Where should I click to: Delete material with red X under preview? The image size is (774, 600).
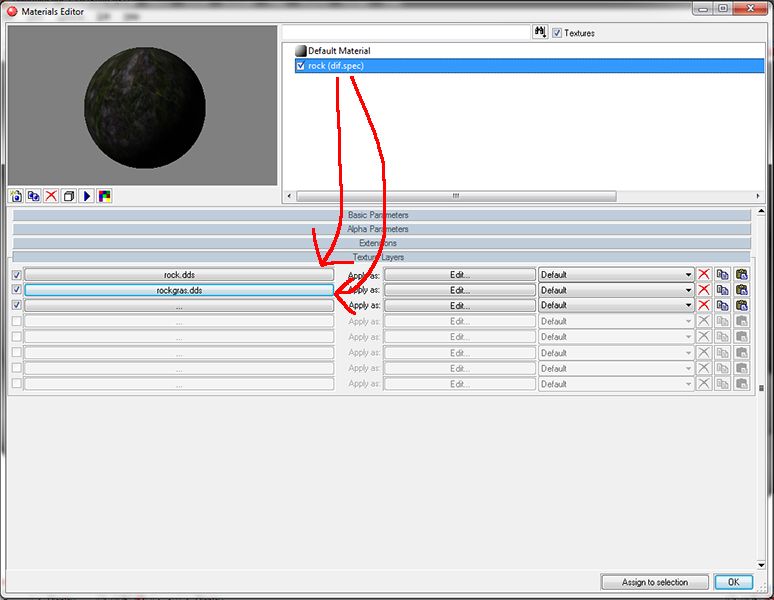point(51,196)
